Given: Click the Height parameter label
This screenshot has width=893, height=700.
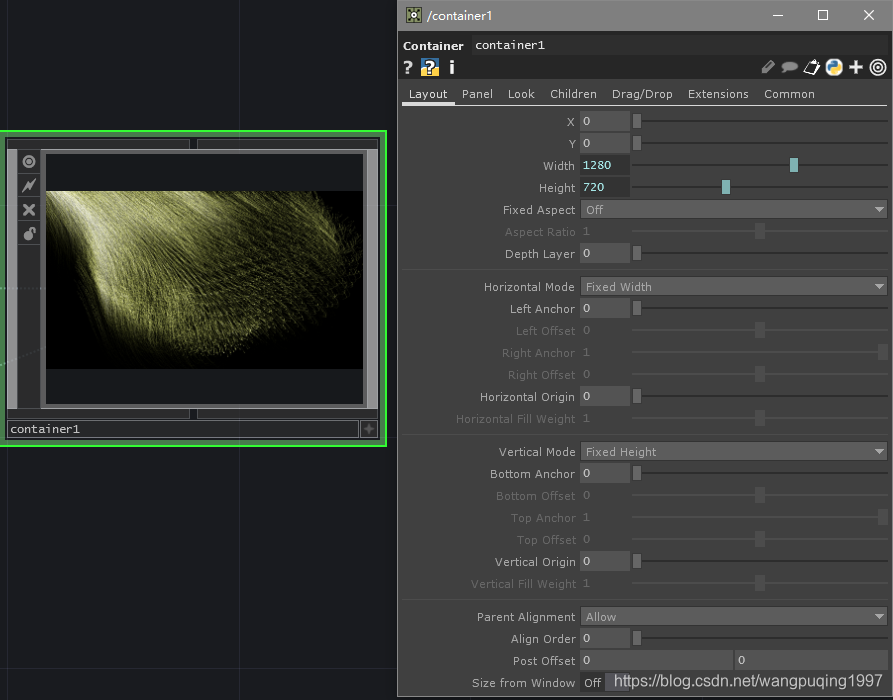Looking at the screenshot, I should point(557,188).
